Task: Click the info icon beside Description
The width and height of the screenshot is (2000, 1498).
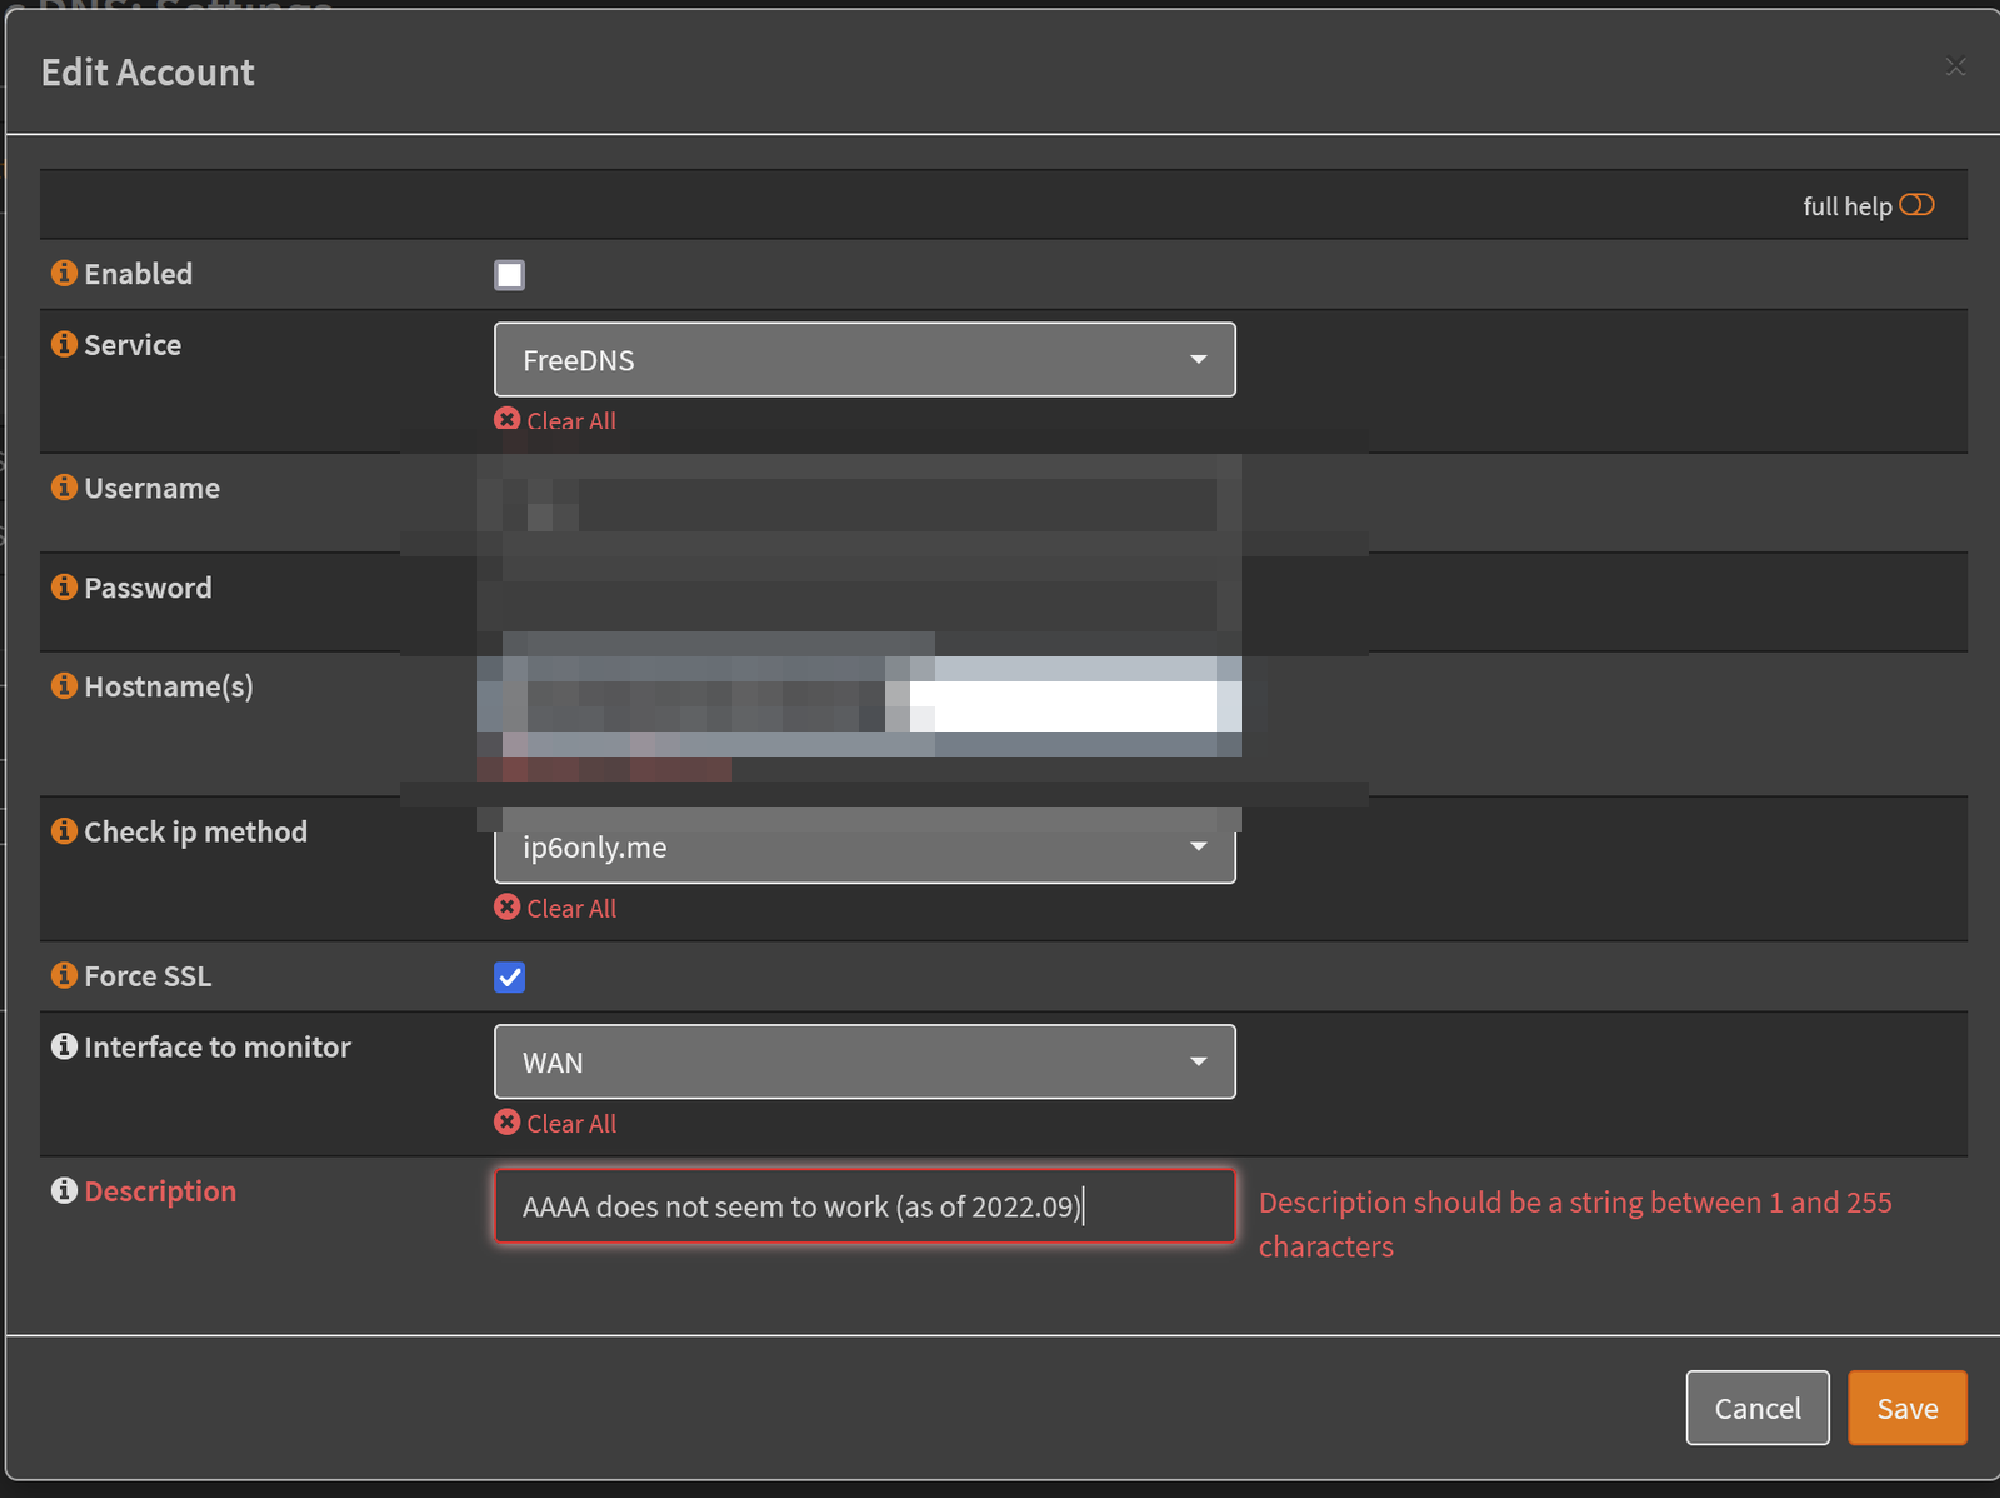Action: click(x=64, y=1190)
